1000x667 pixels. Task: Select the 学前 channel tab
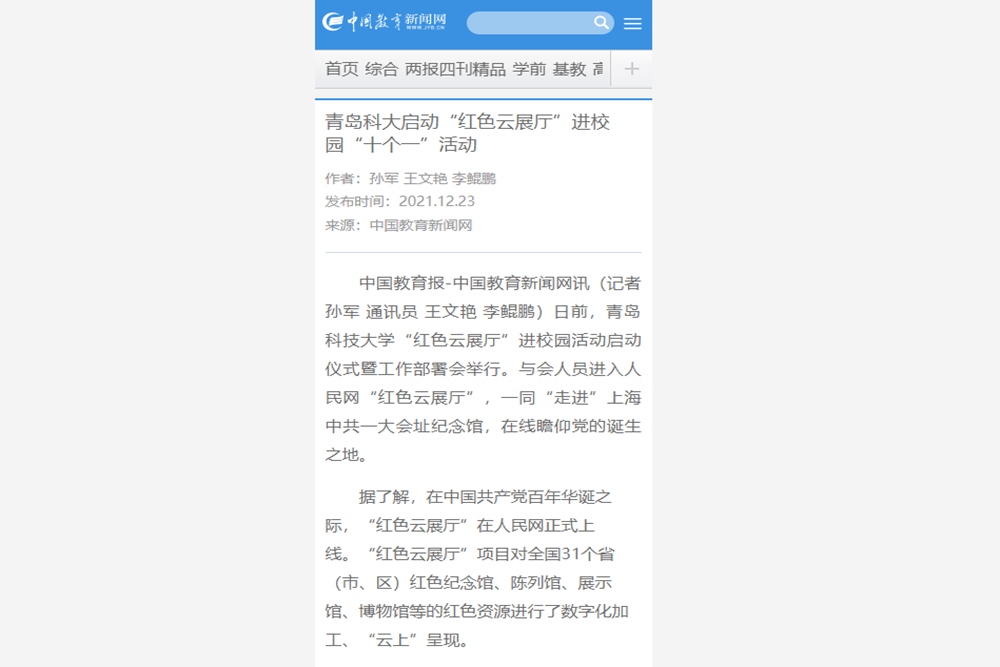(529, 69)
